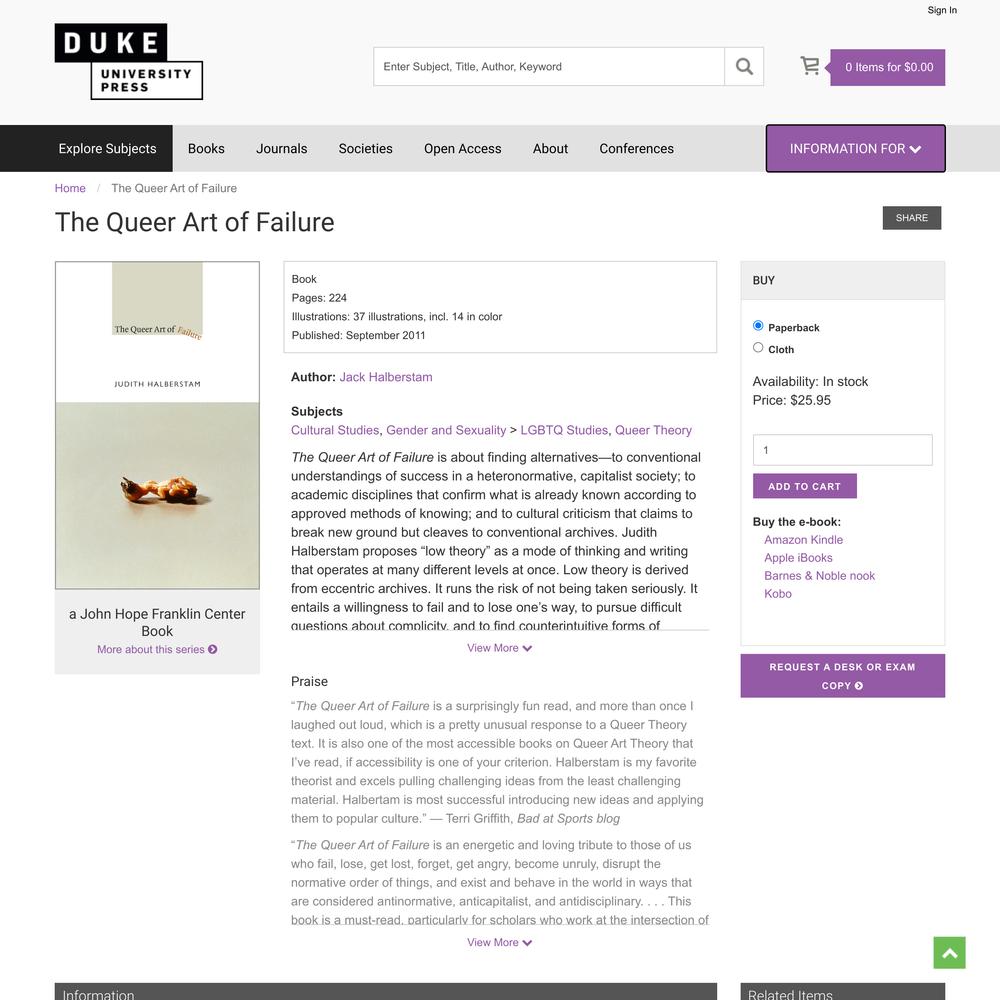Expand View More under Praise section
The height and width of the screenshot is (1000, 1000).
coord(499,943)
